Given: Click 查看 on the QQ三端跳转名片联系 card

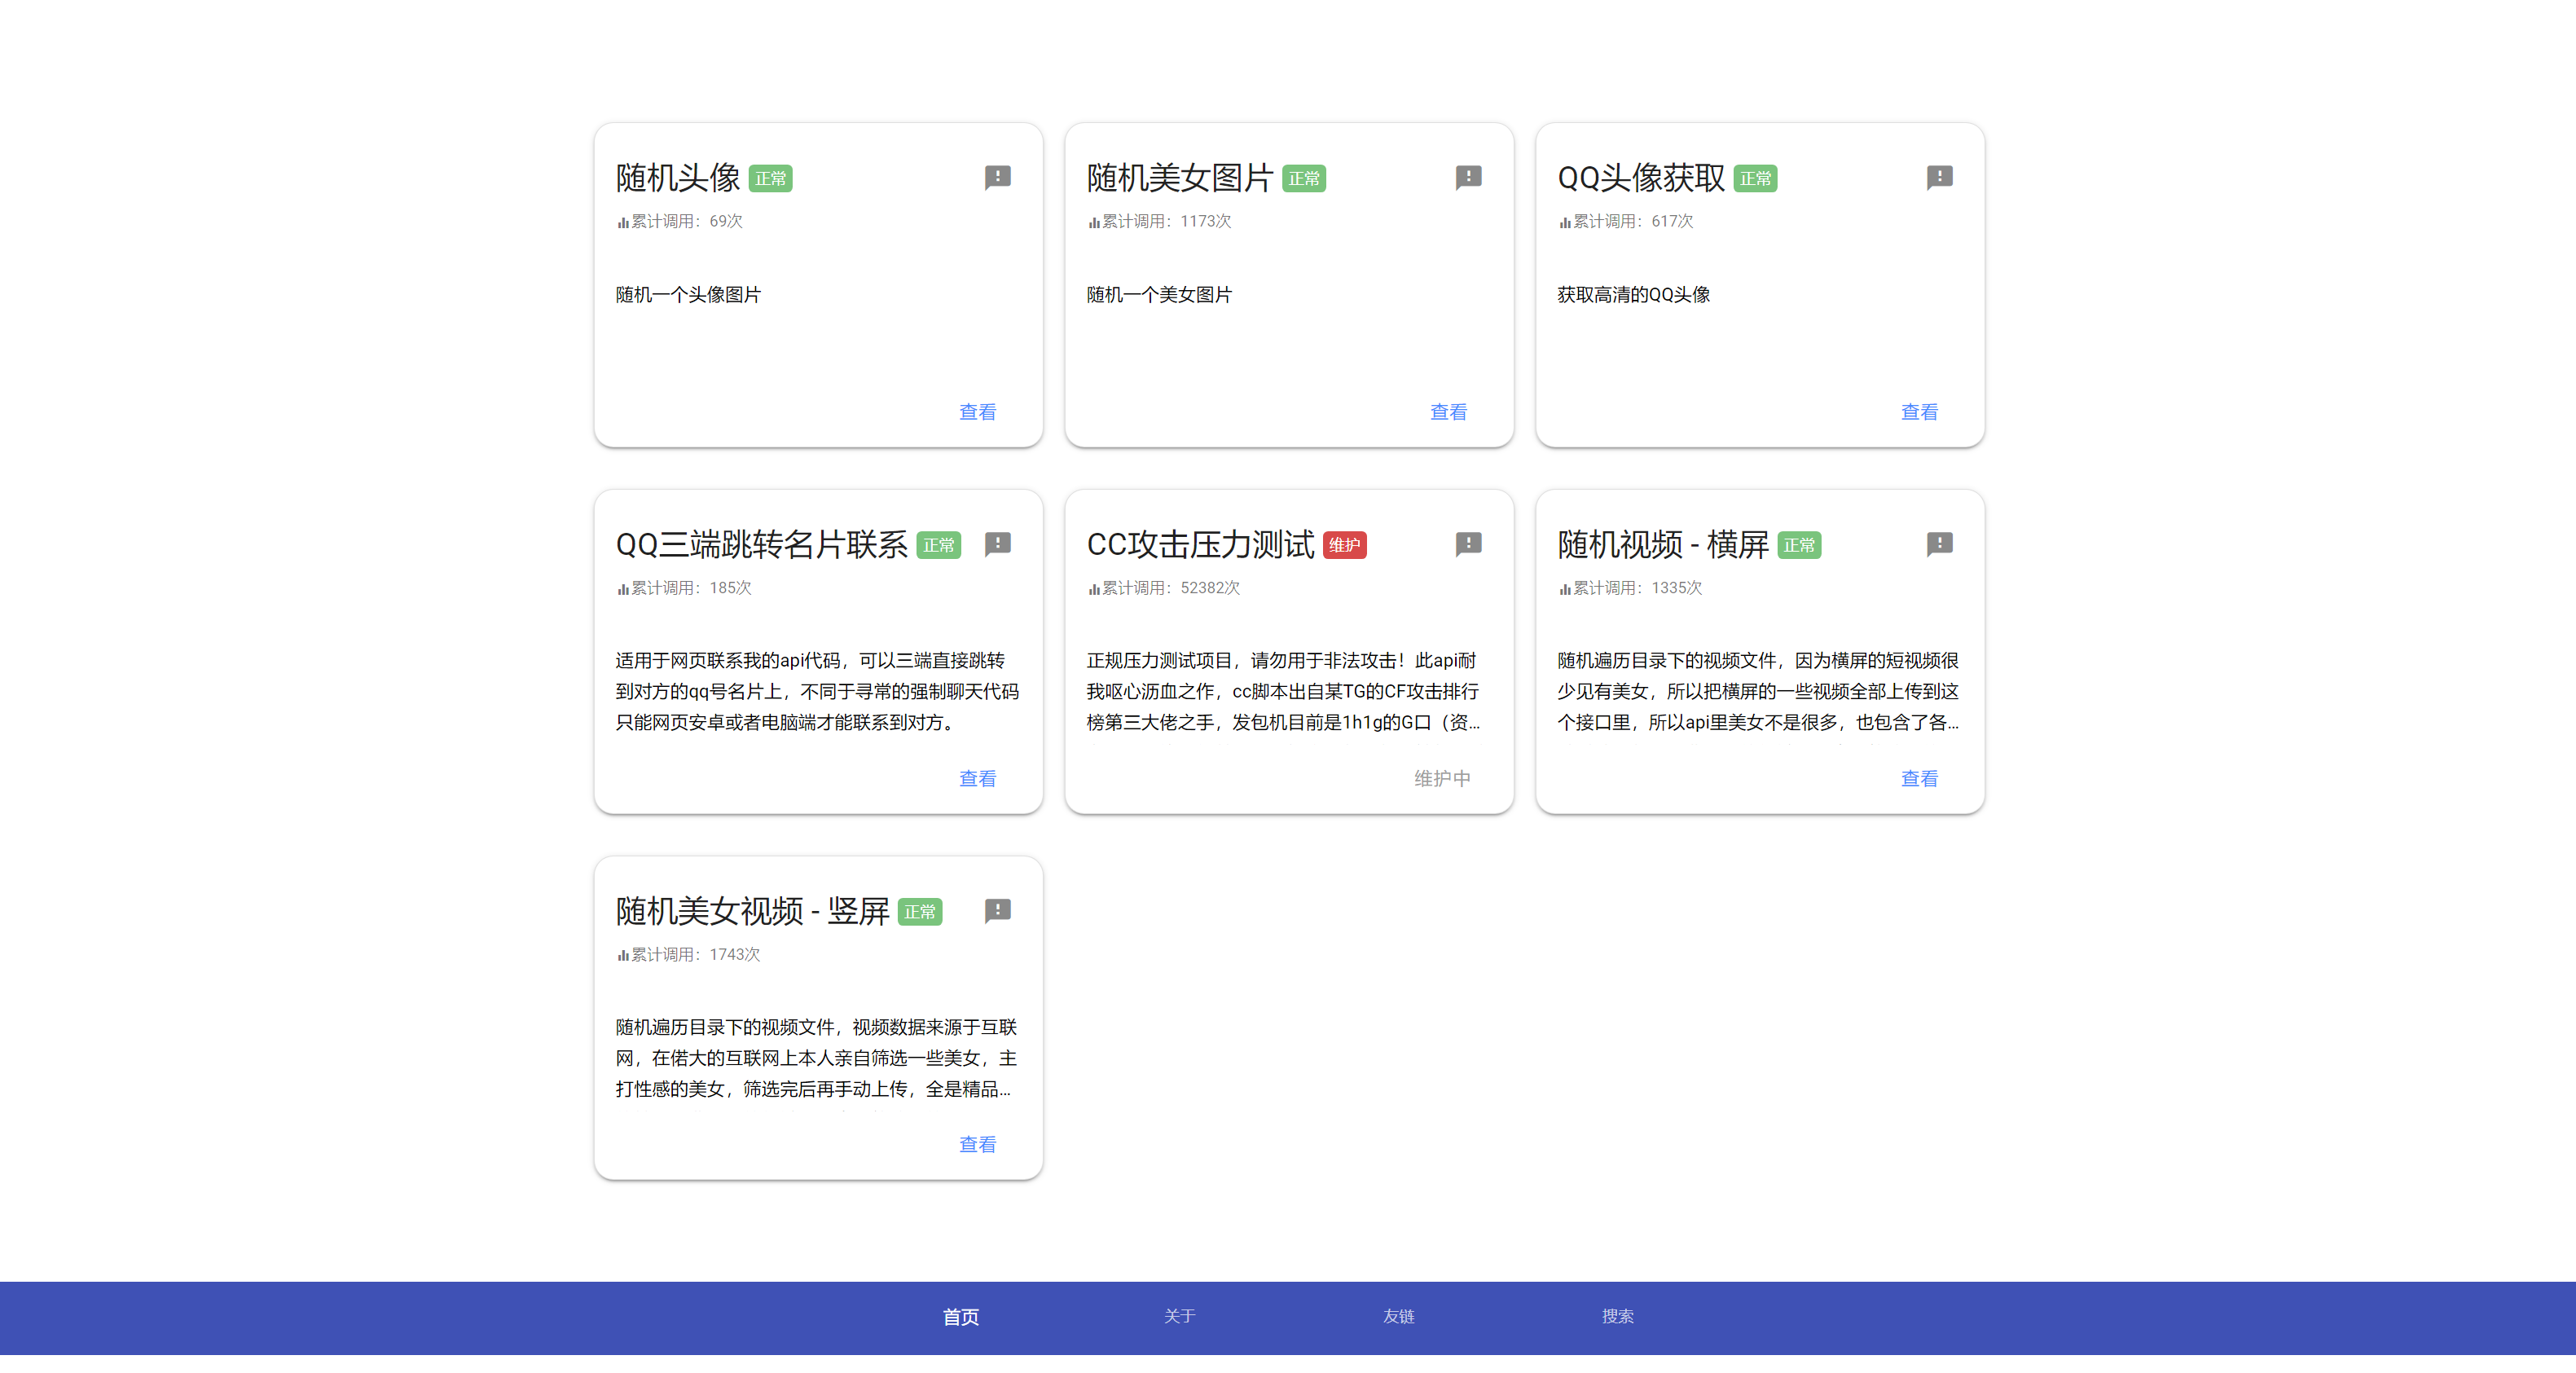Looking at the screenshot, I should (976, 778).
